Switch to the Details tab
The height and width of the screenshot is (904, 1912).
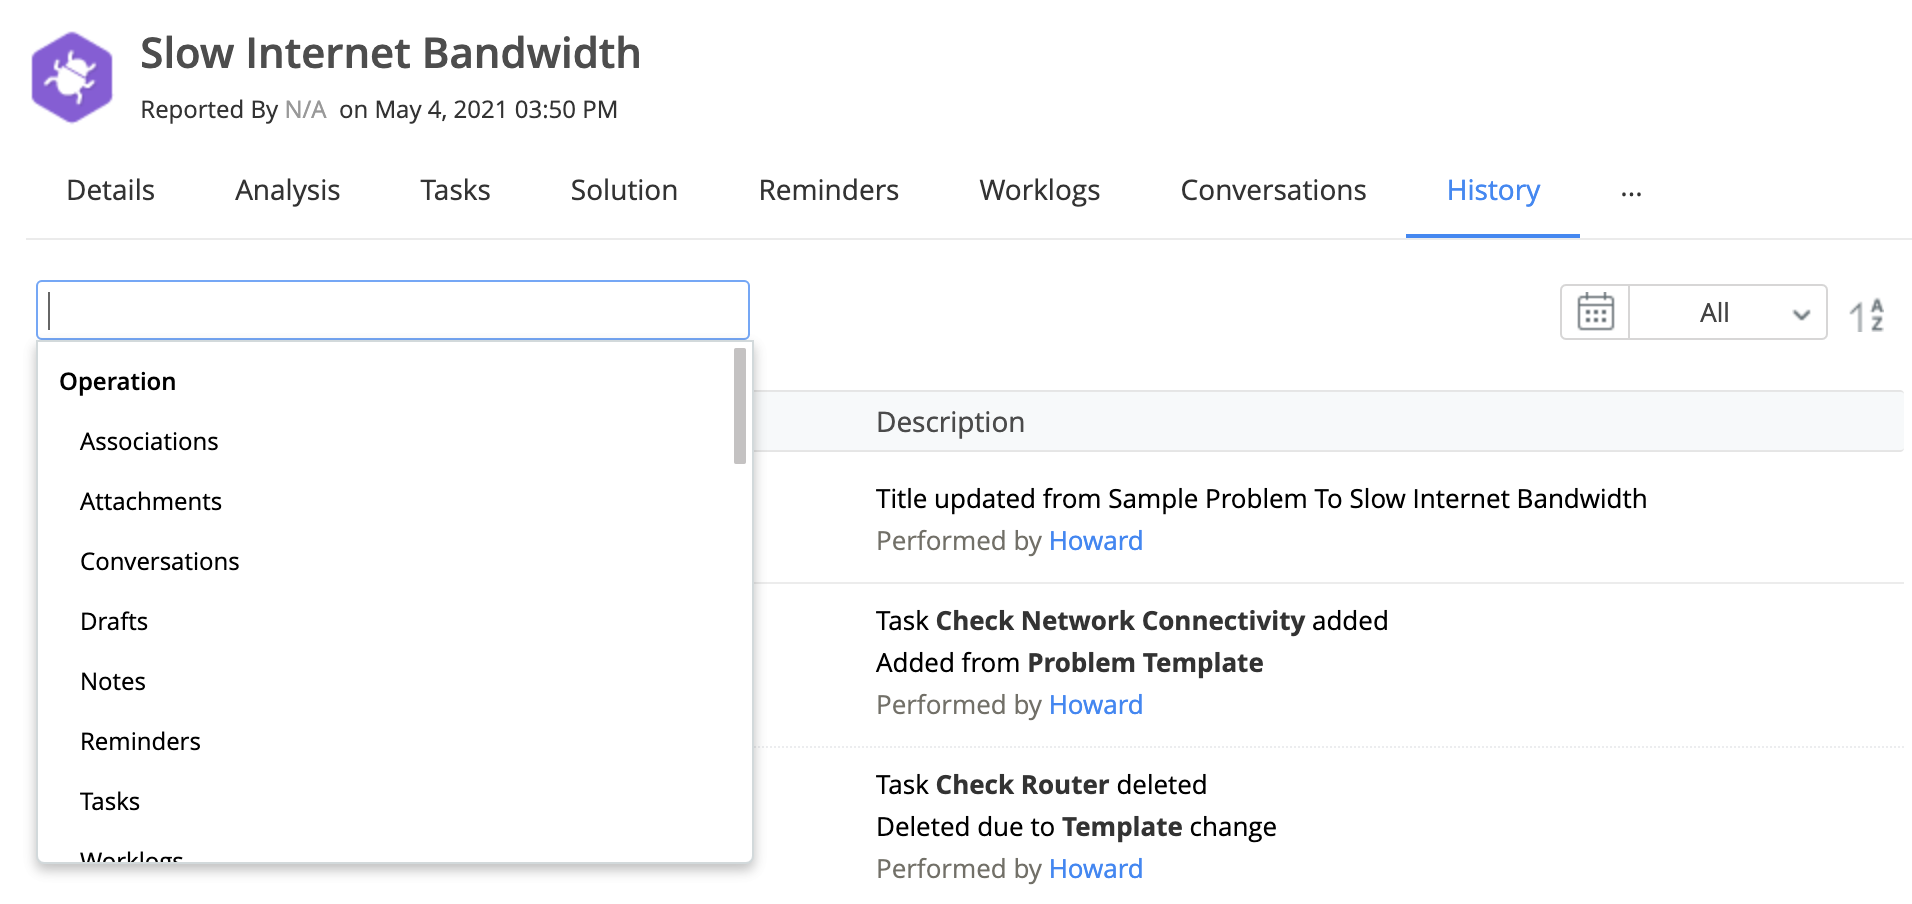point(110,190)
